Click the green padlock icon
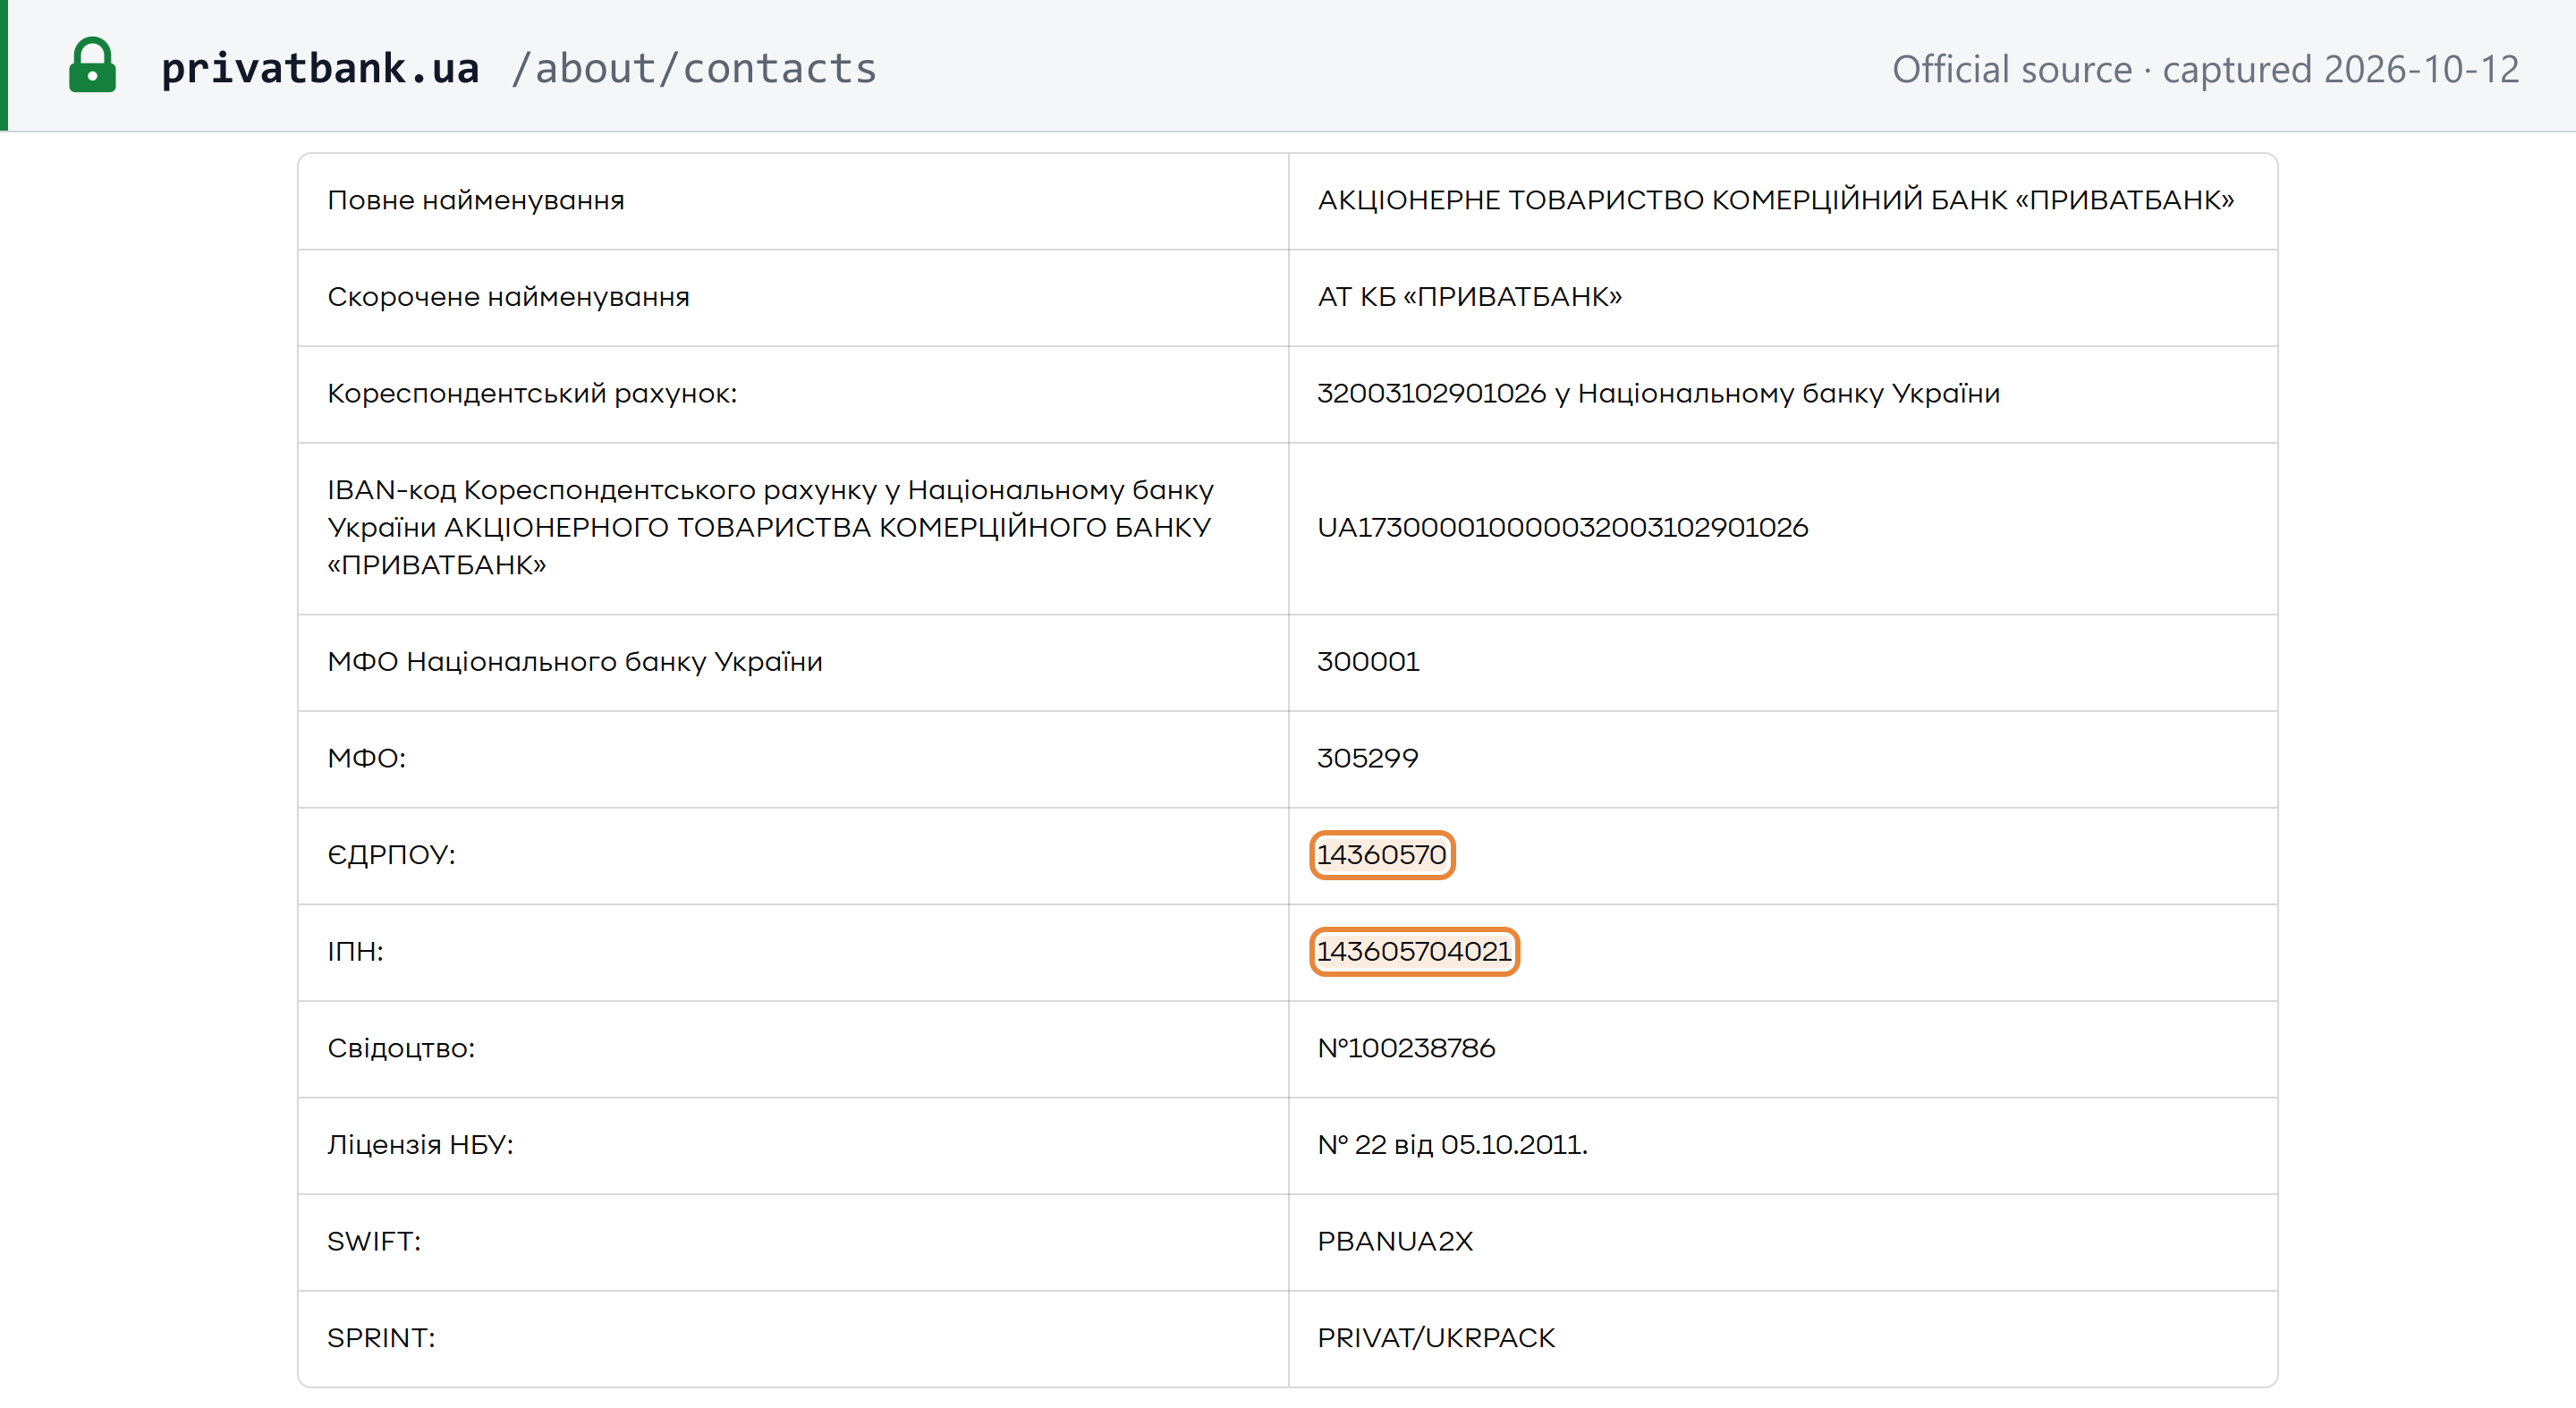This screenshot has width=2576, height=1408. click(x=92, y=66)
